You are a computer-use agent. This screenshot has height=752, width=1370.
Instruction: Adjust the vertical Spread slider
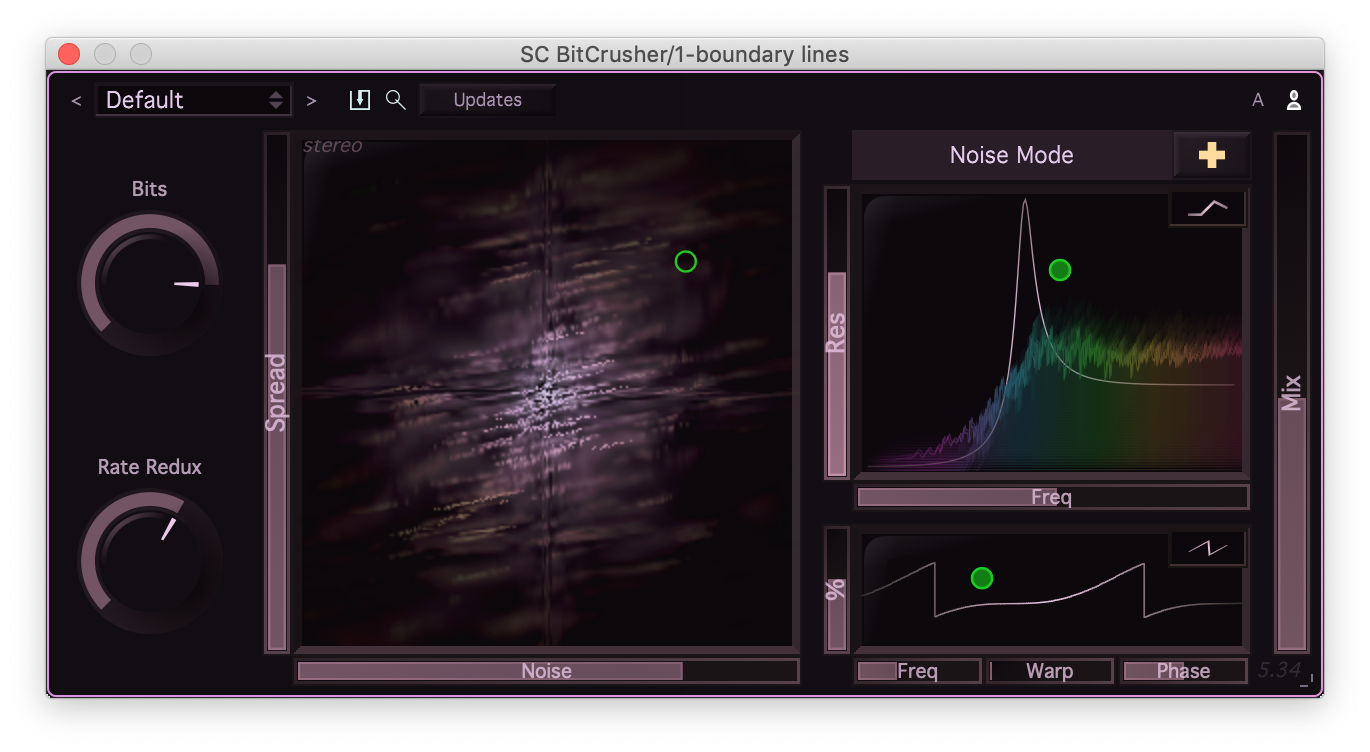[x=276, y=392]
